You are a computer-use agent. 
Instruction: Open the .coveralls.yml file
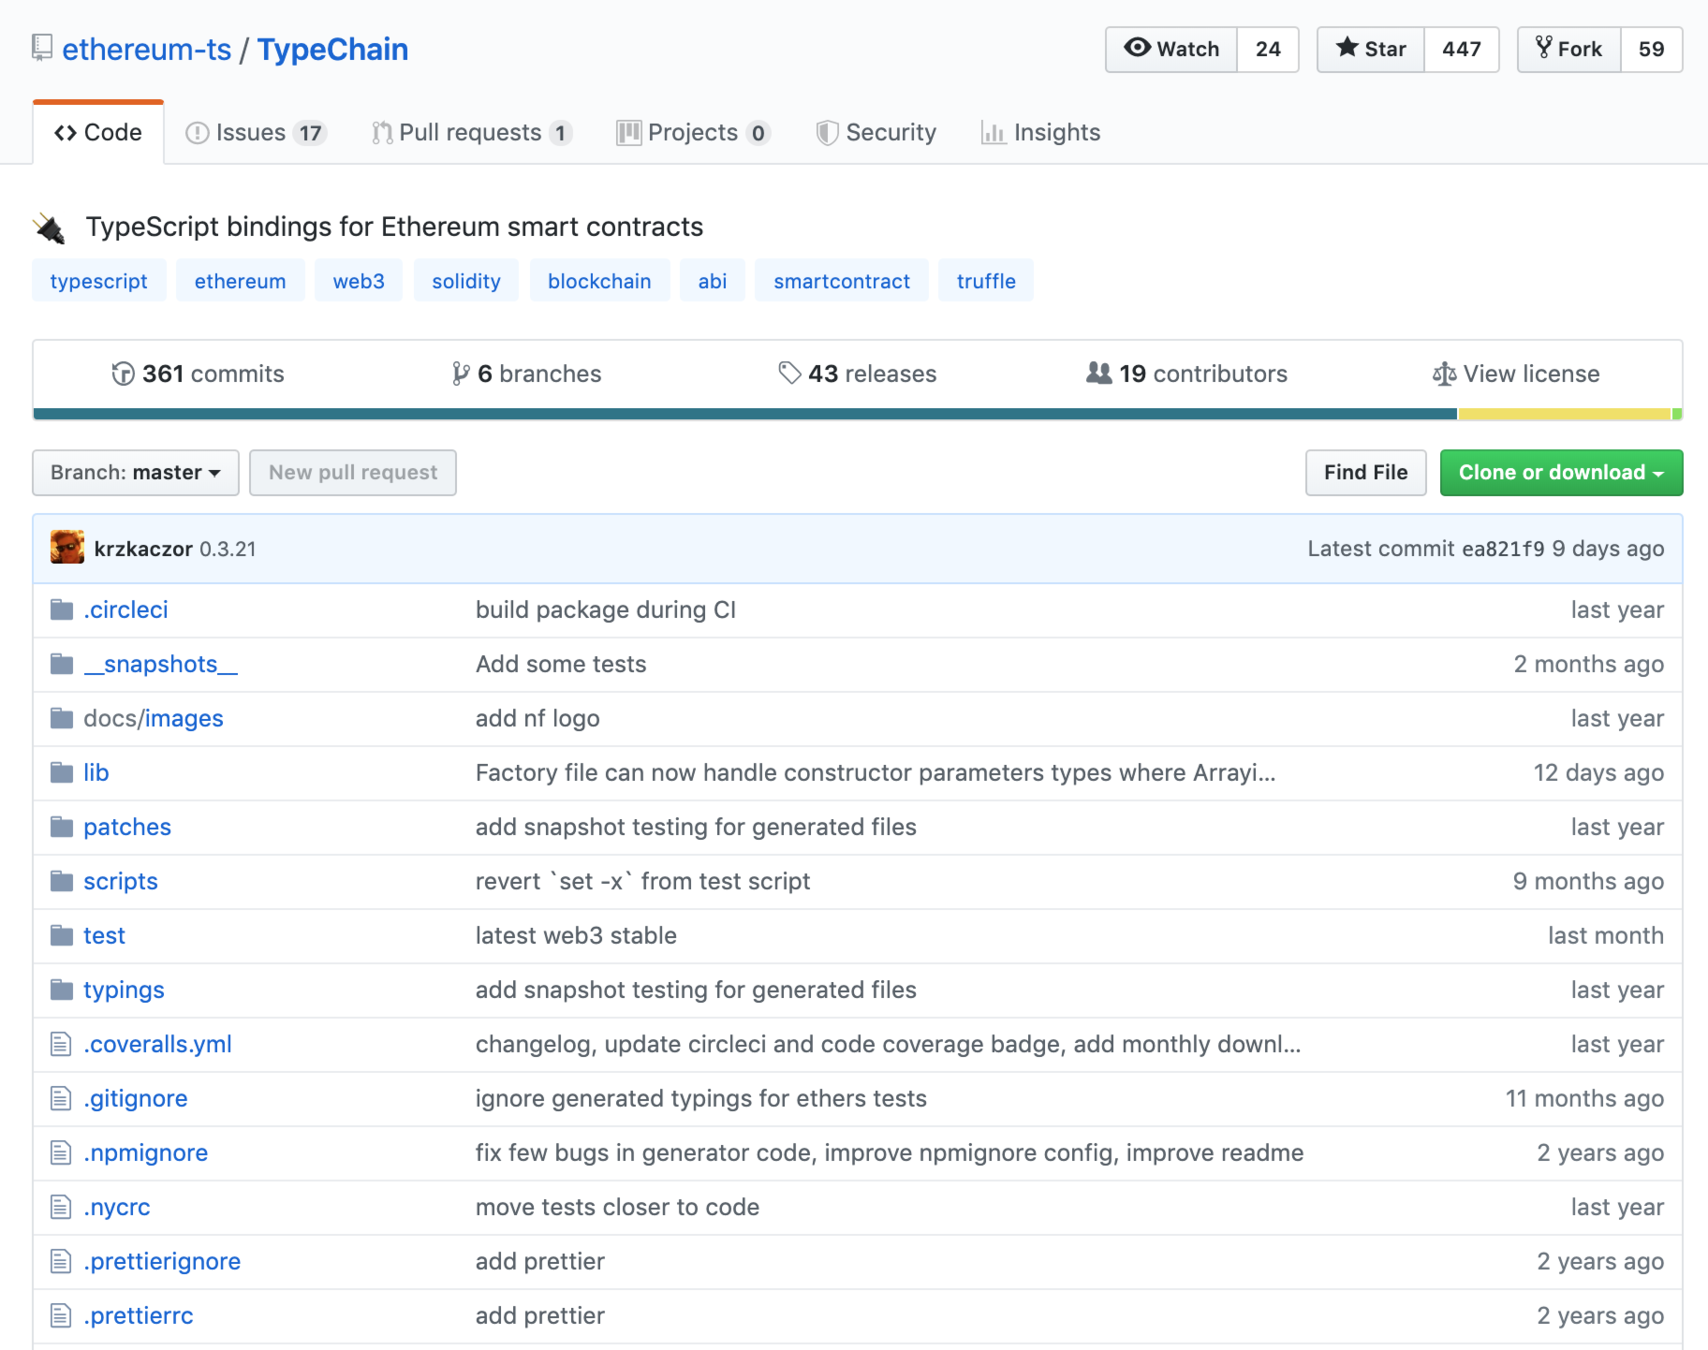tap(157, 1044)
